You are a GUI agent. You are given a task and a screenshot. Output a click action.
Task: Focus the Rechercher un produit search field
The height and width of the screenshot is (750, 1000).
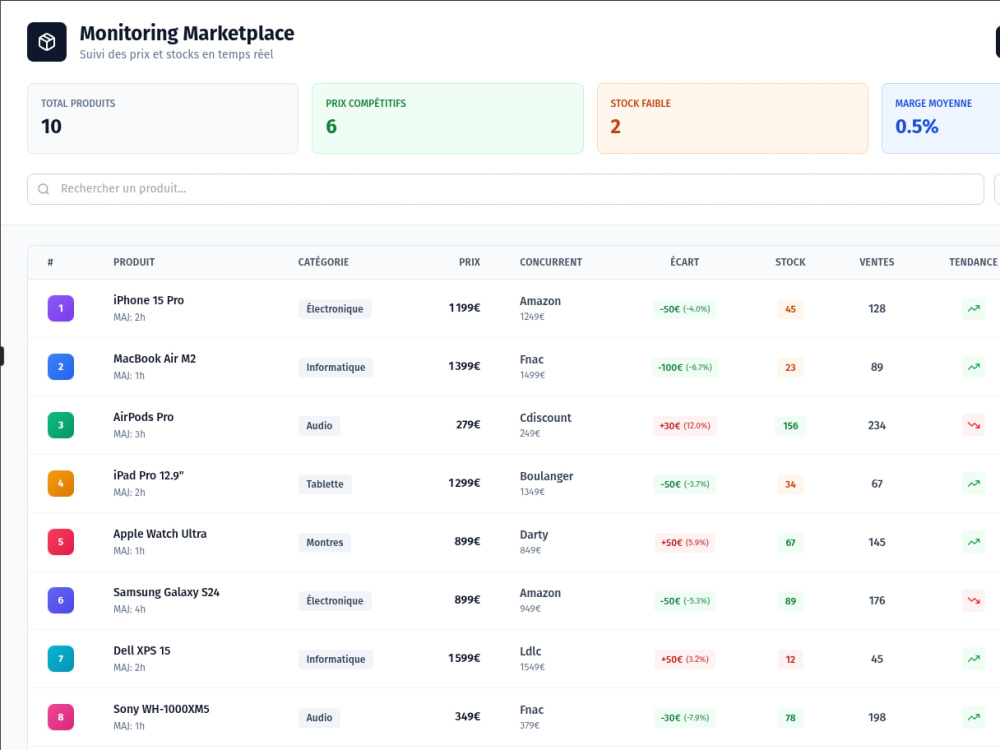tap(505, 189)
